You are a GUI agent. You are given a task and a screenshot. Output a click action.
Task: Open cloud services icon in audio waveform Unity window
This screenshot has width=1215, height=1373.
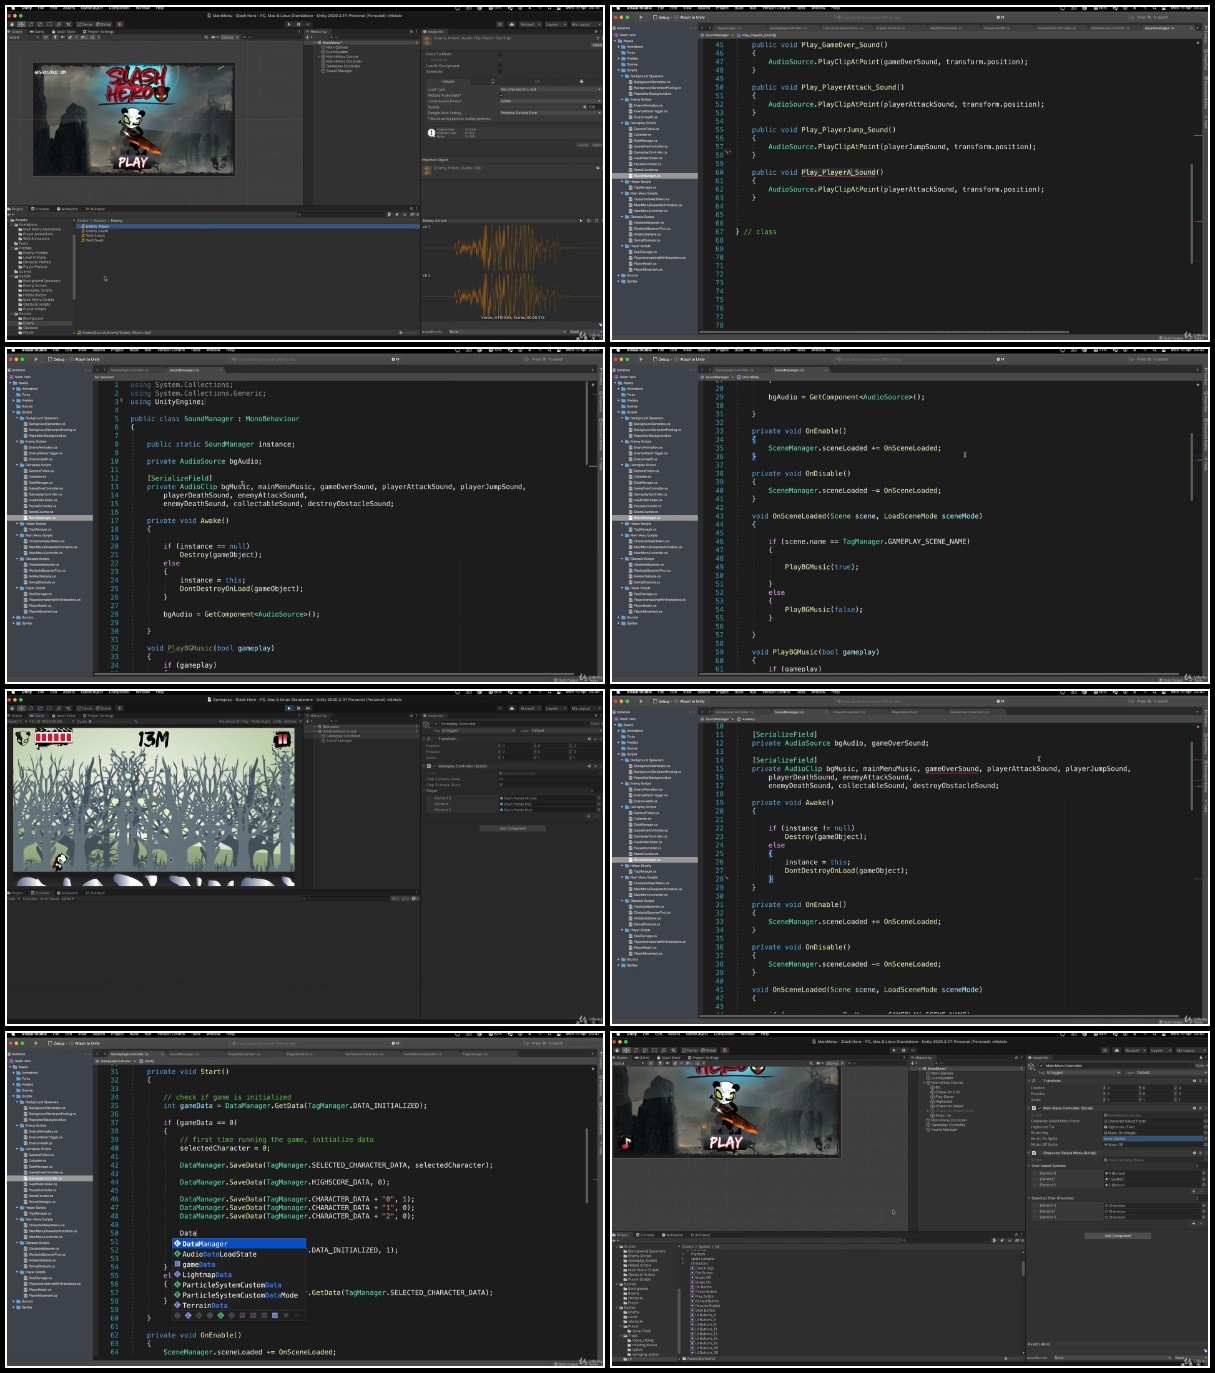[512, 24]
